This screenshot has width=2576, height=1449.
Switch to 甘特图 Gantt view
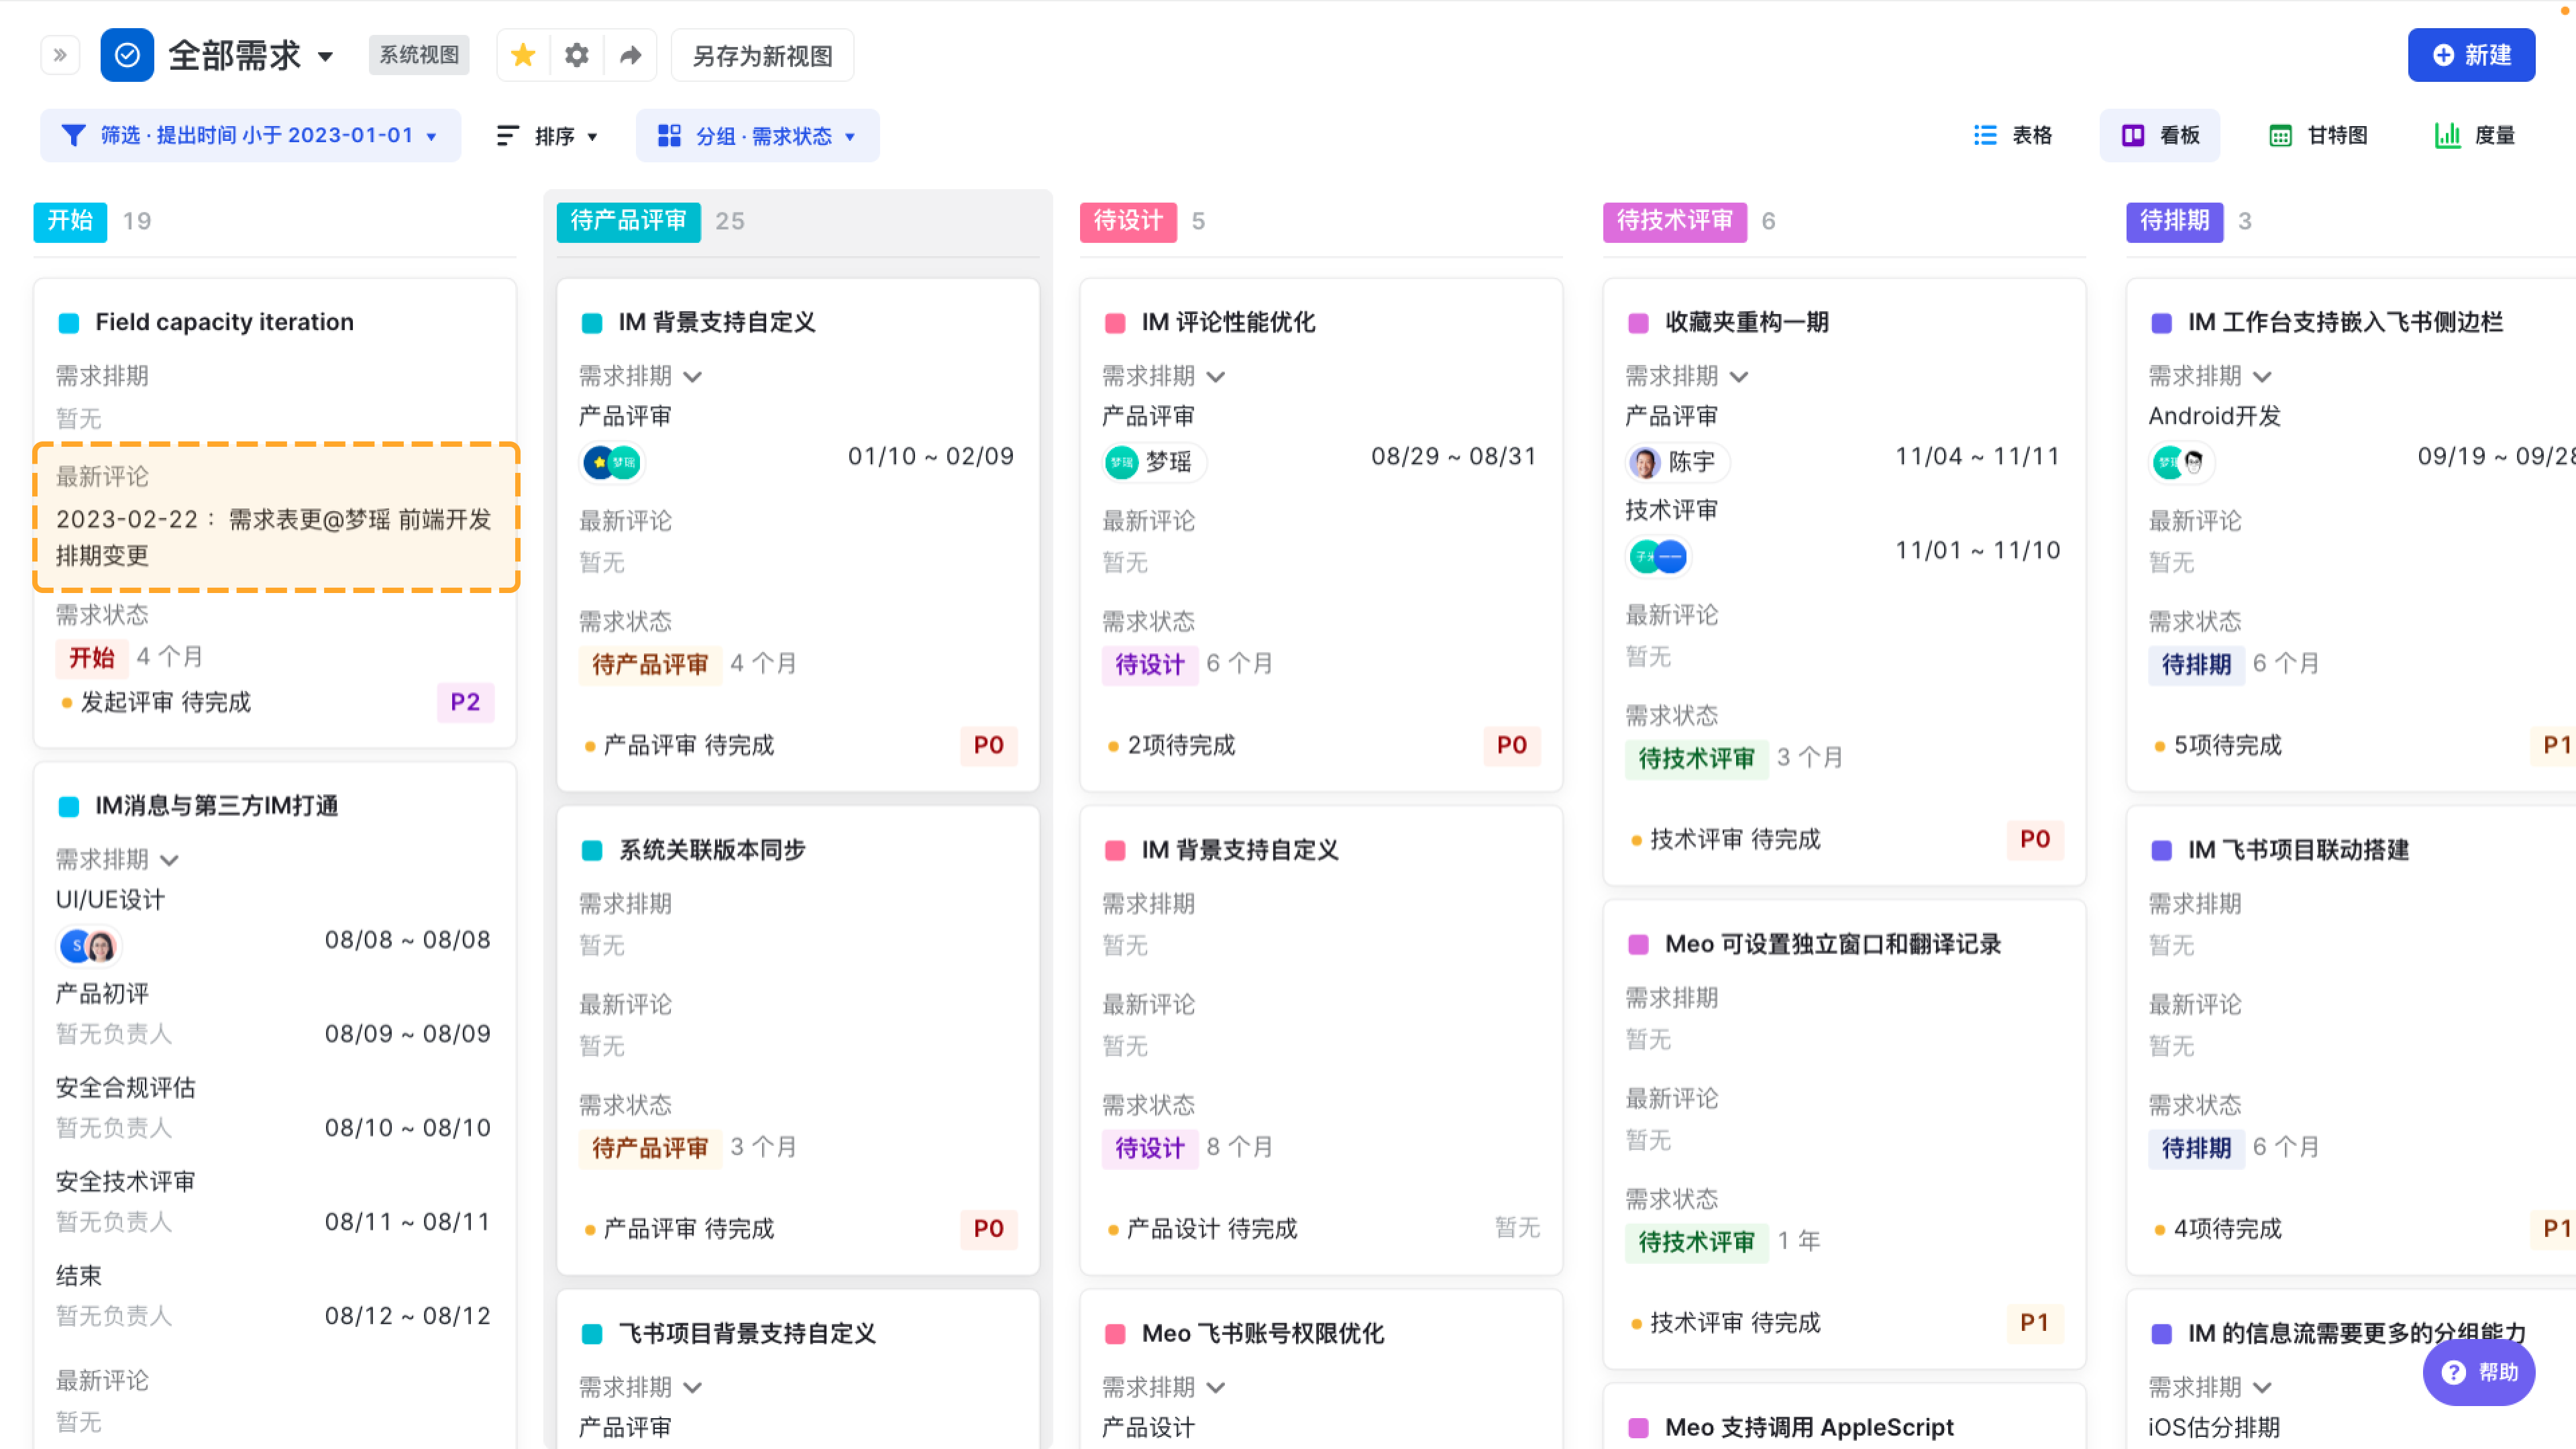[2318, 135]
